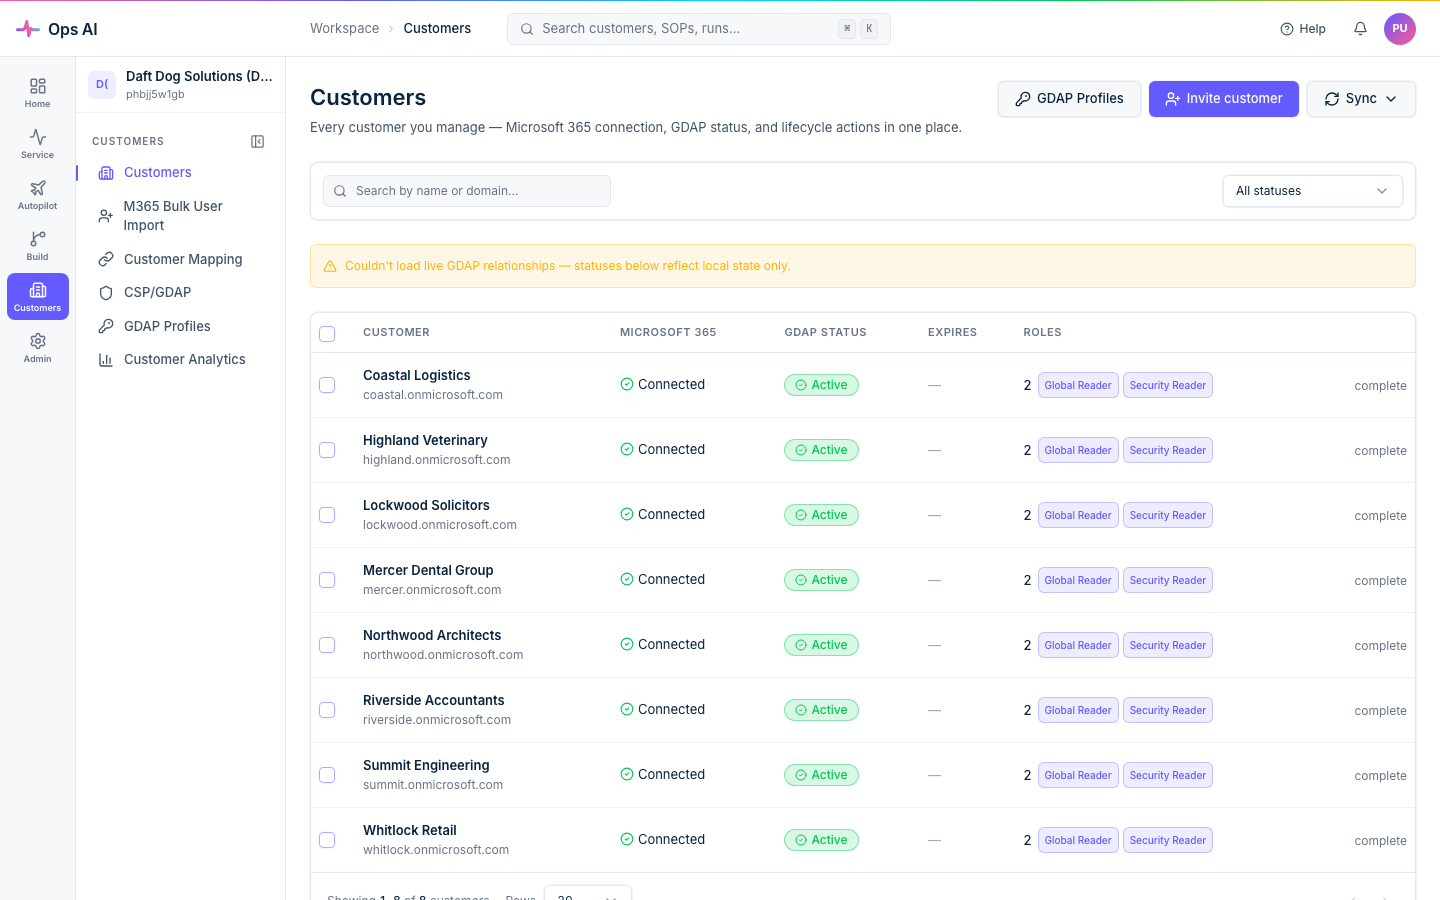
Task: Go to Workspace breadcrumb
Action: pyautogui.click(x=344, y=29)
